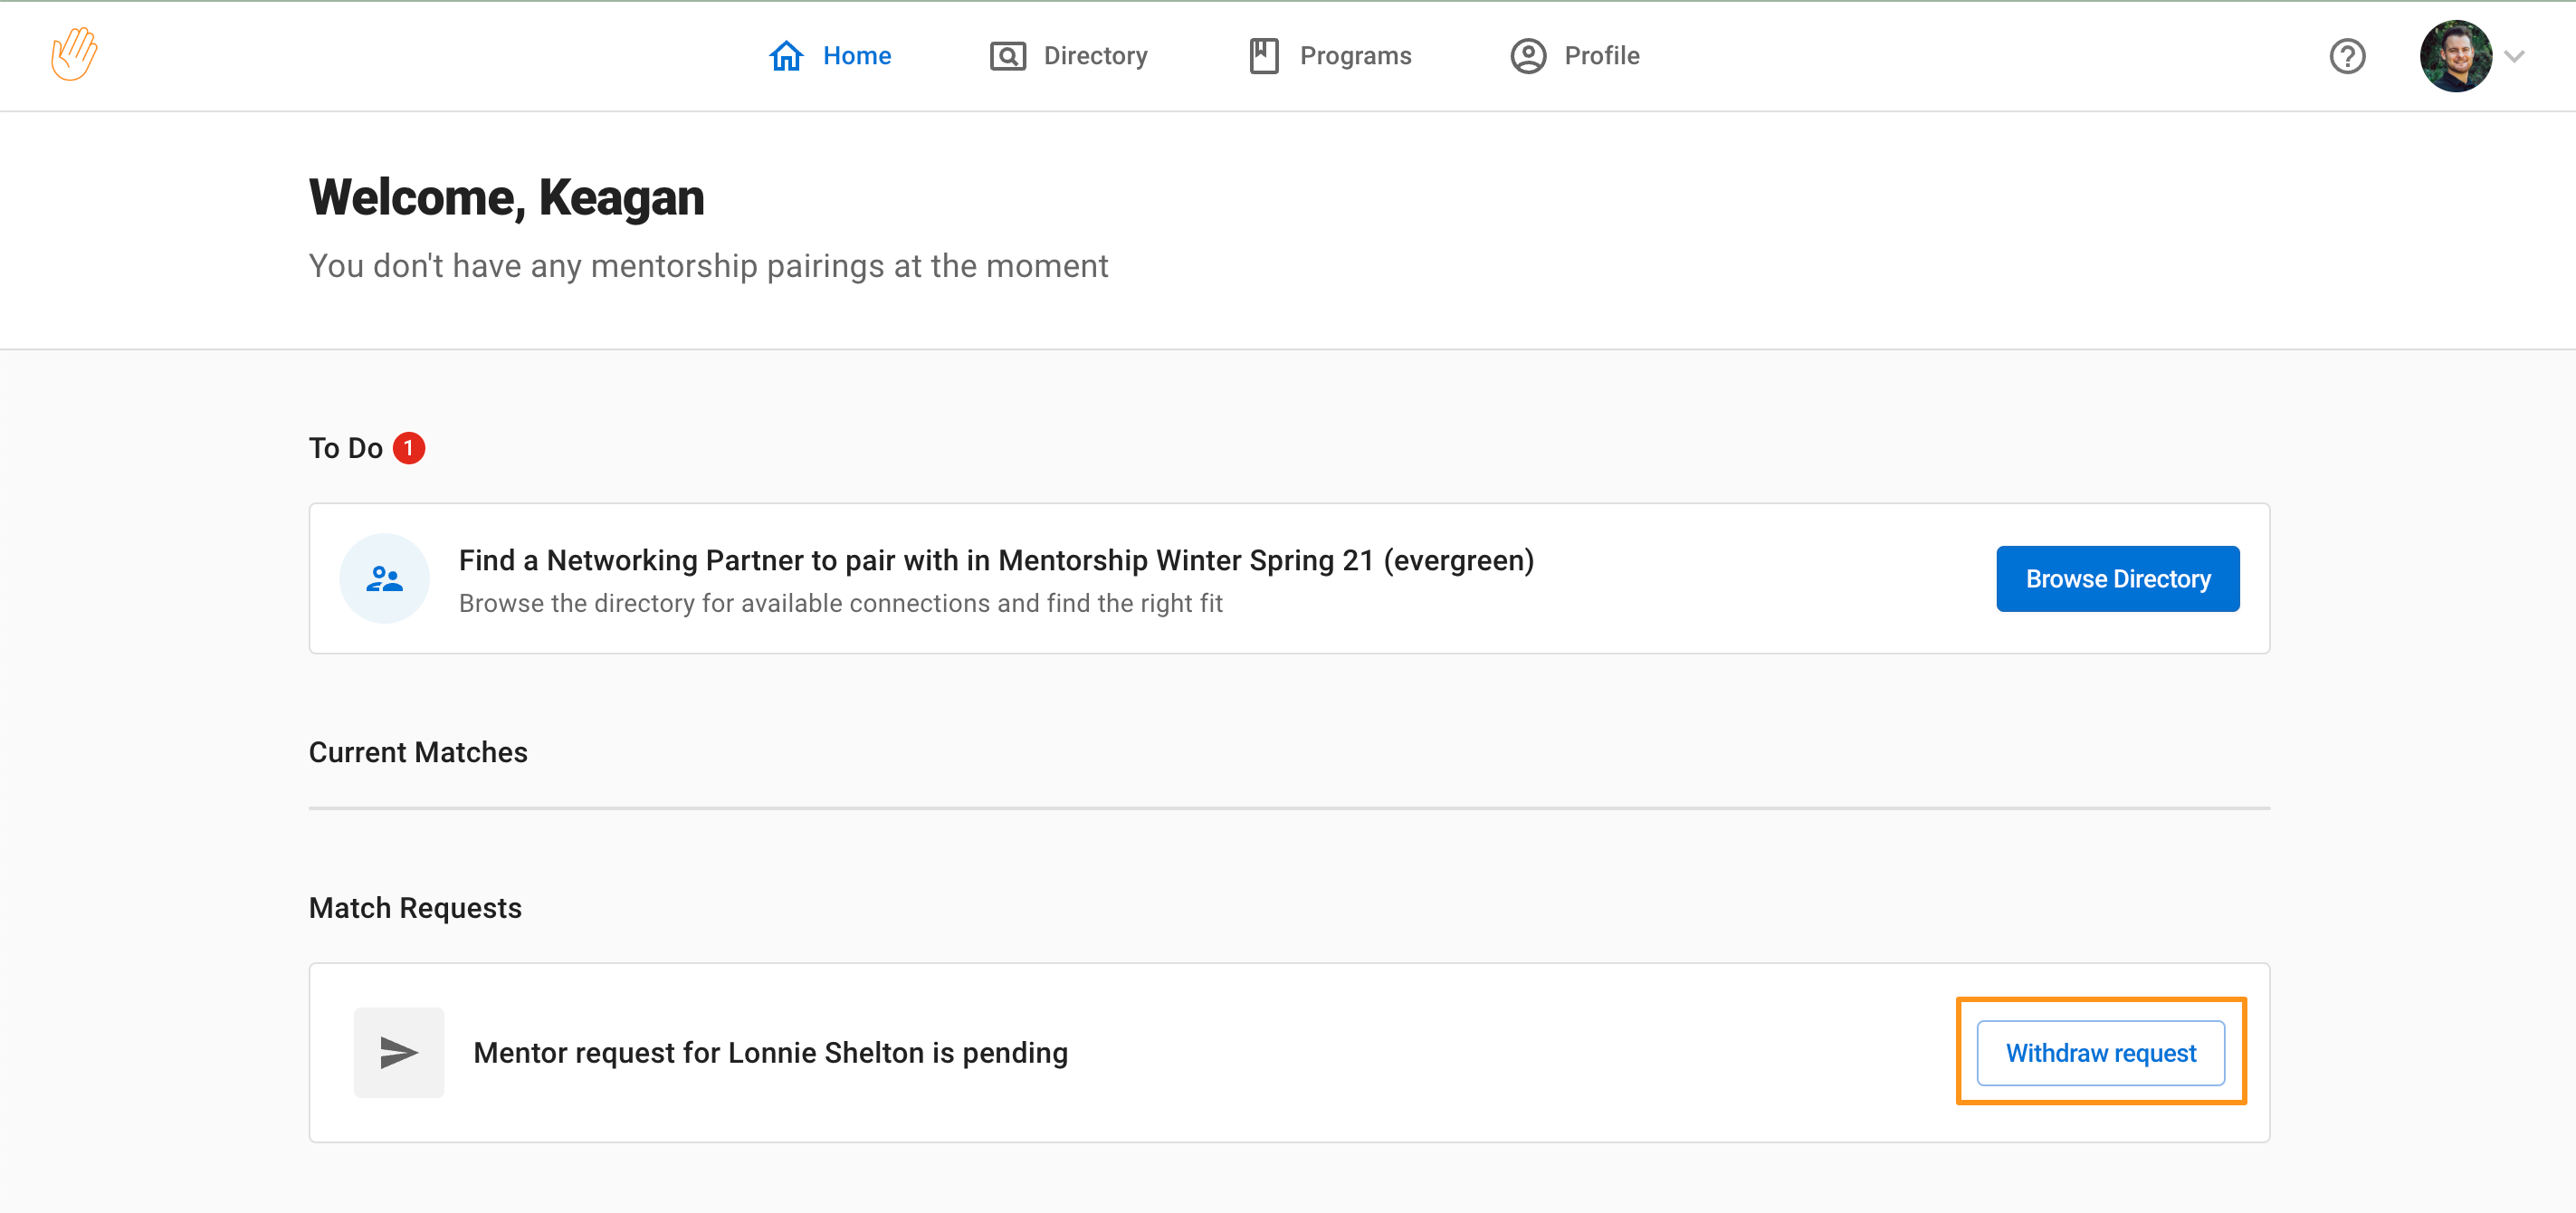2576x1213 pixels.
Task: Open the Home tab
Action: tap(830, 56)
